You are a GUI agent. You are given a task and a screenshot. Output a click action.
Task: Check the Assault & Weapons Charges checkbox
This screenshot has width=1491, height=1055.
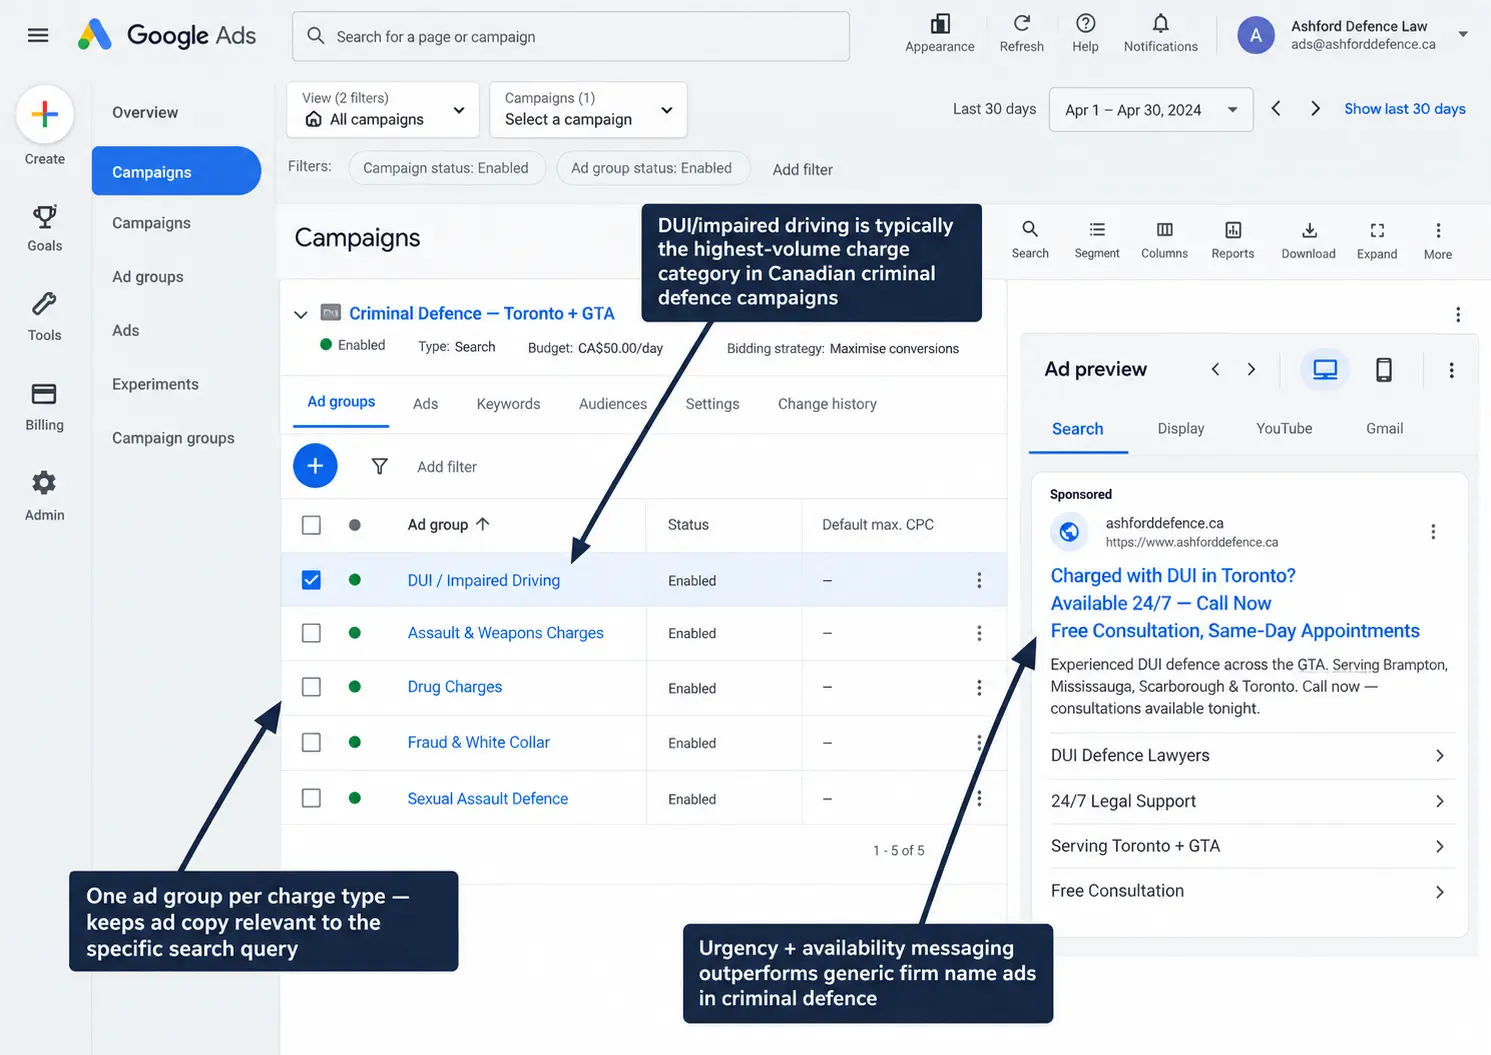tap(311, 633)
